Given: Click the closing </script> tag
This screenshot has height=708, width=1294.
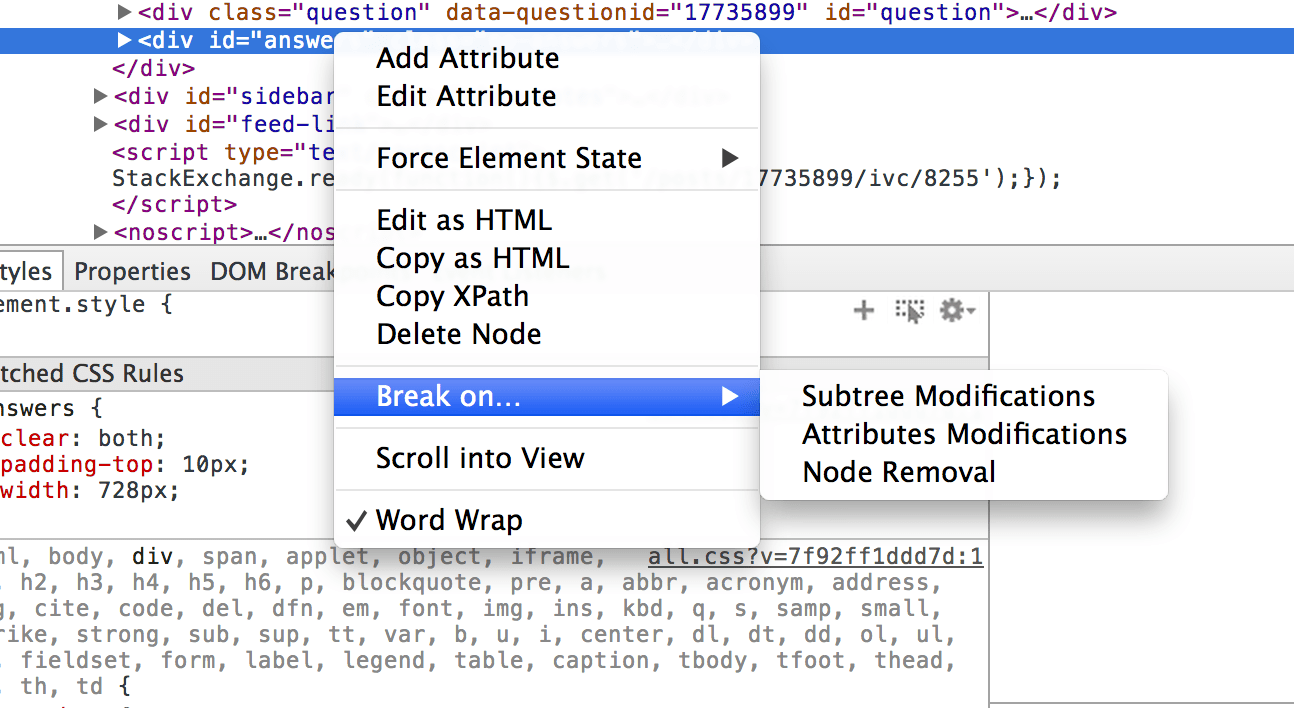Looking at the screenshot, I should (x=175, y=204).
